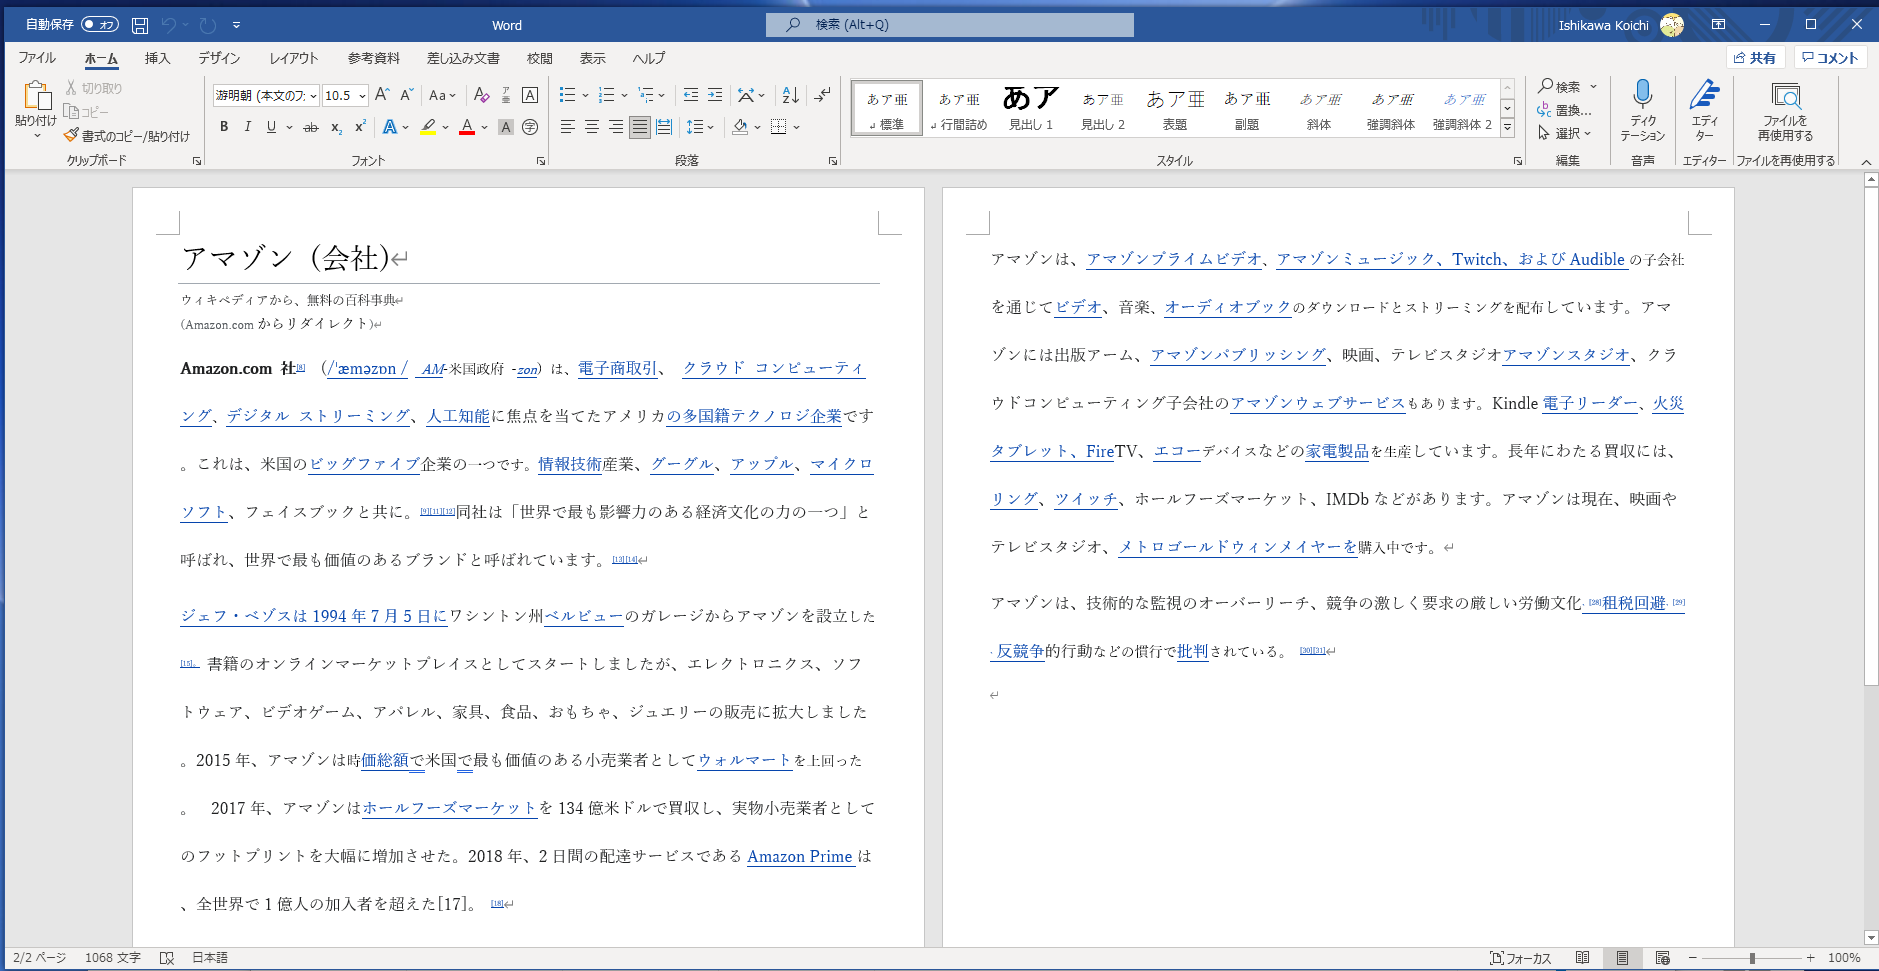The width and height of the screenshot is (1879, 971).
Task: Click the 共有 share button
Action: click(1755, 58)
